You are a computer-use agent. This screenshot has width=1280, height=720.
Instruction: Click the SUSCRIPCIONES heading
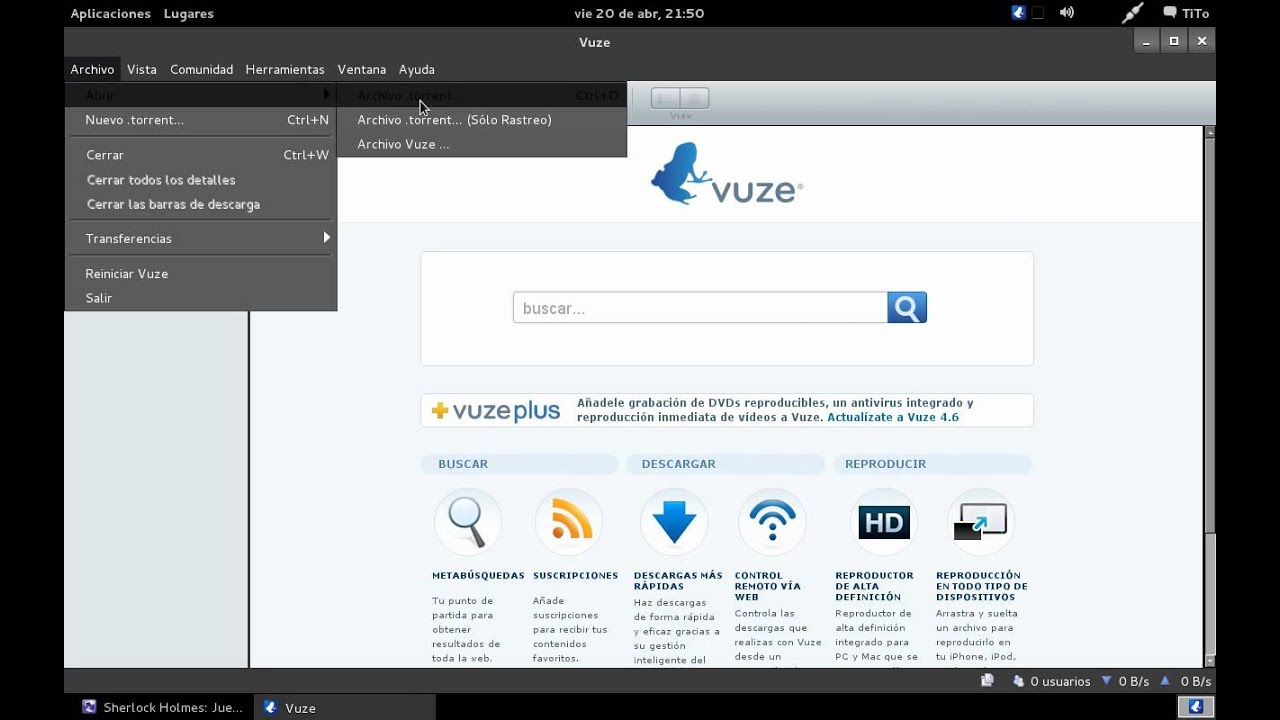[x=575, y=575]
